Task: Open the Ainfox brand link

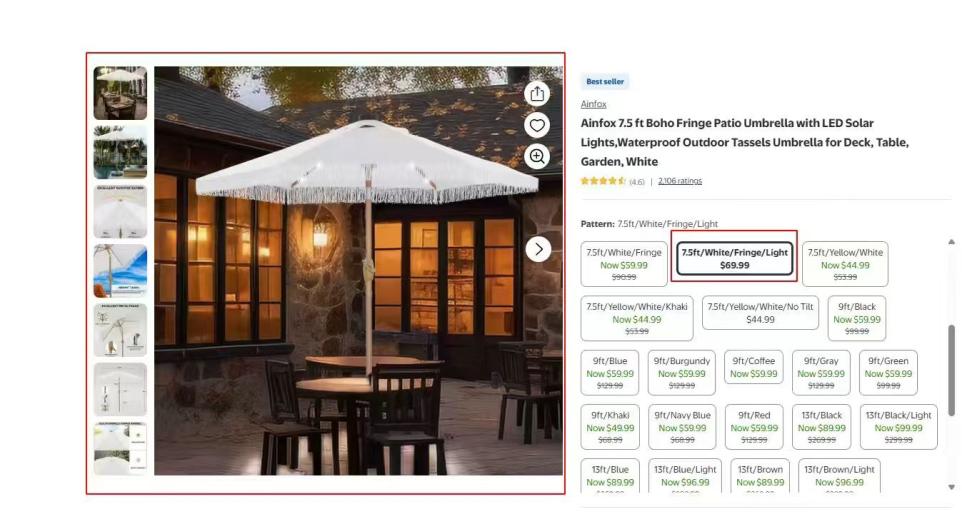Action: click(x=593, y=104)
